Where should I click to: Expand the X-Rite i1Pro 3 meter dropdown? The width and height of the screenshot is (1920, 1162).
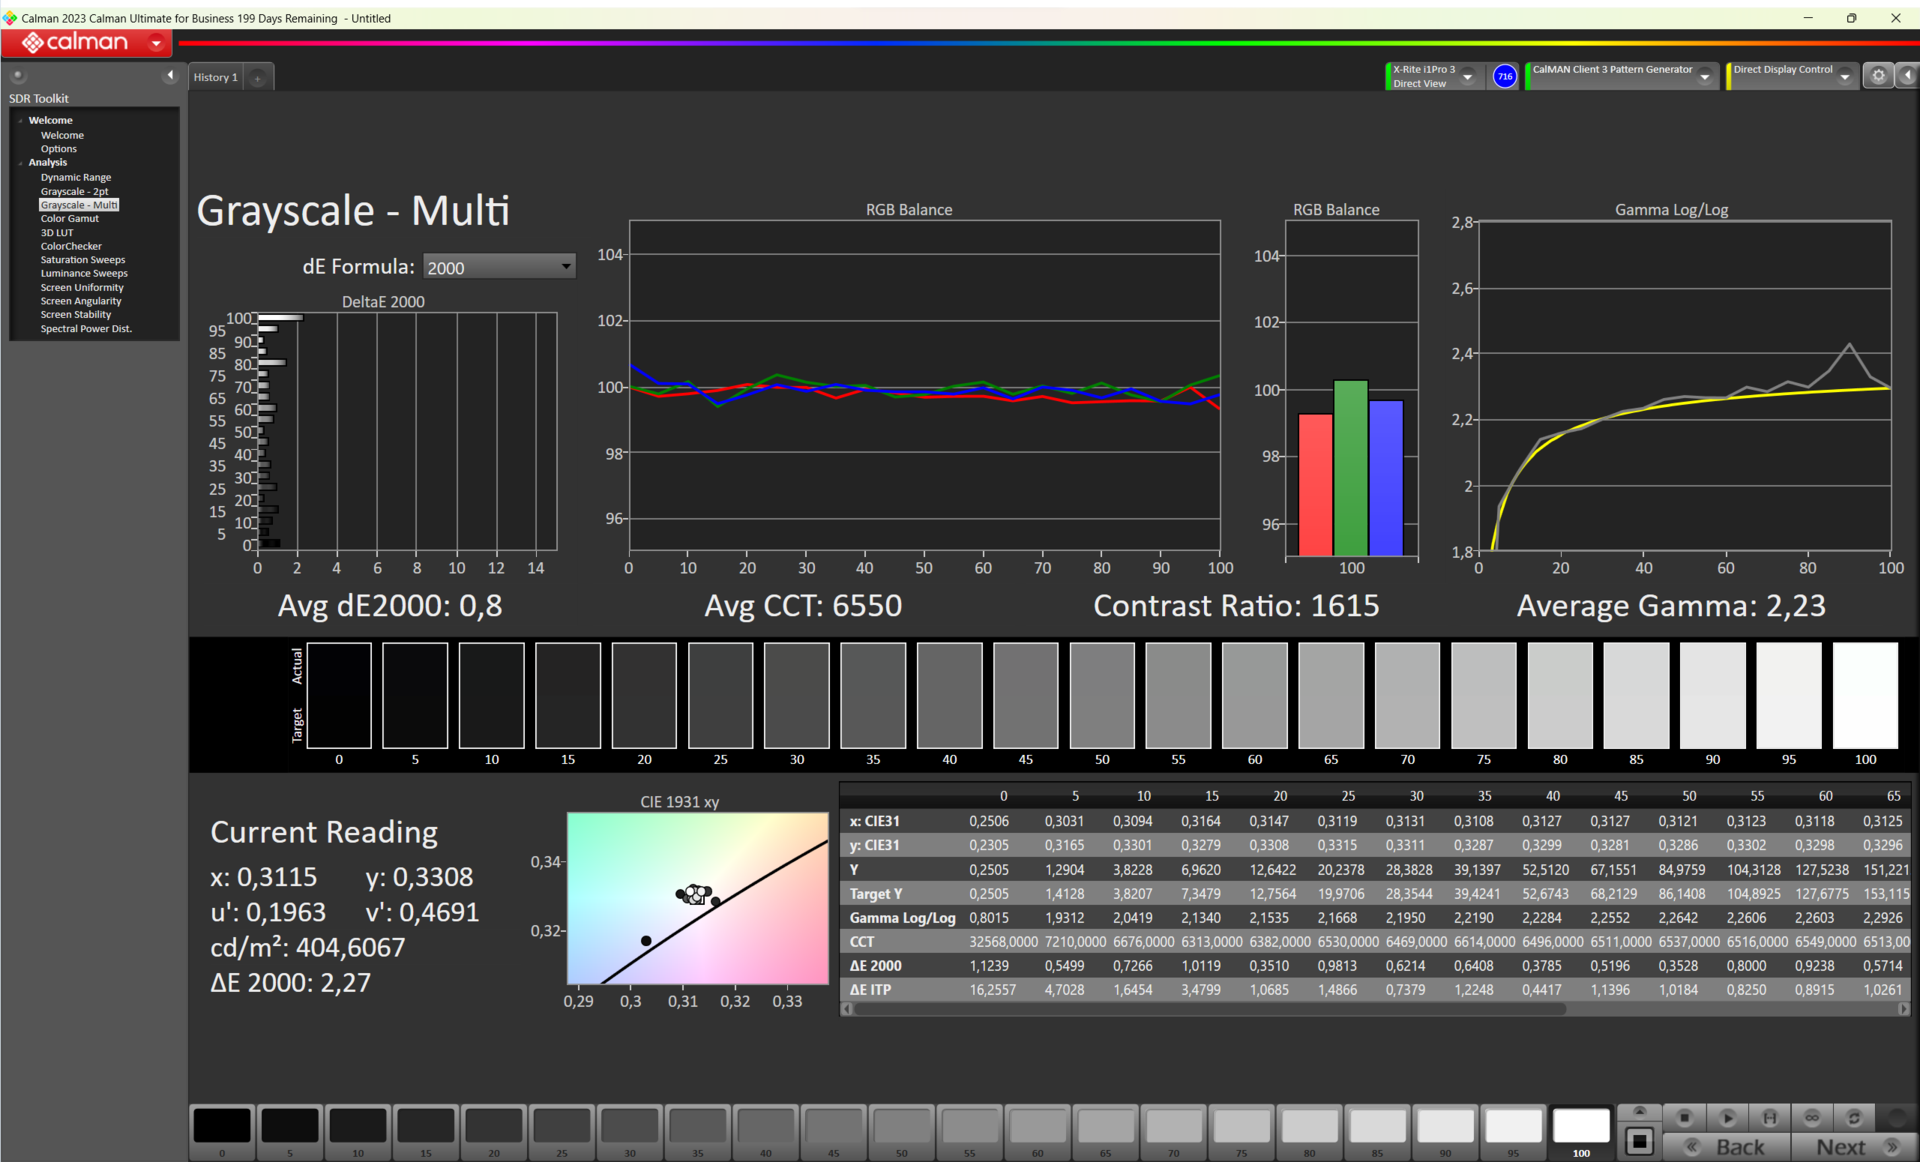point(1468,76)
